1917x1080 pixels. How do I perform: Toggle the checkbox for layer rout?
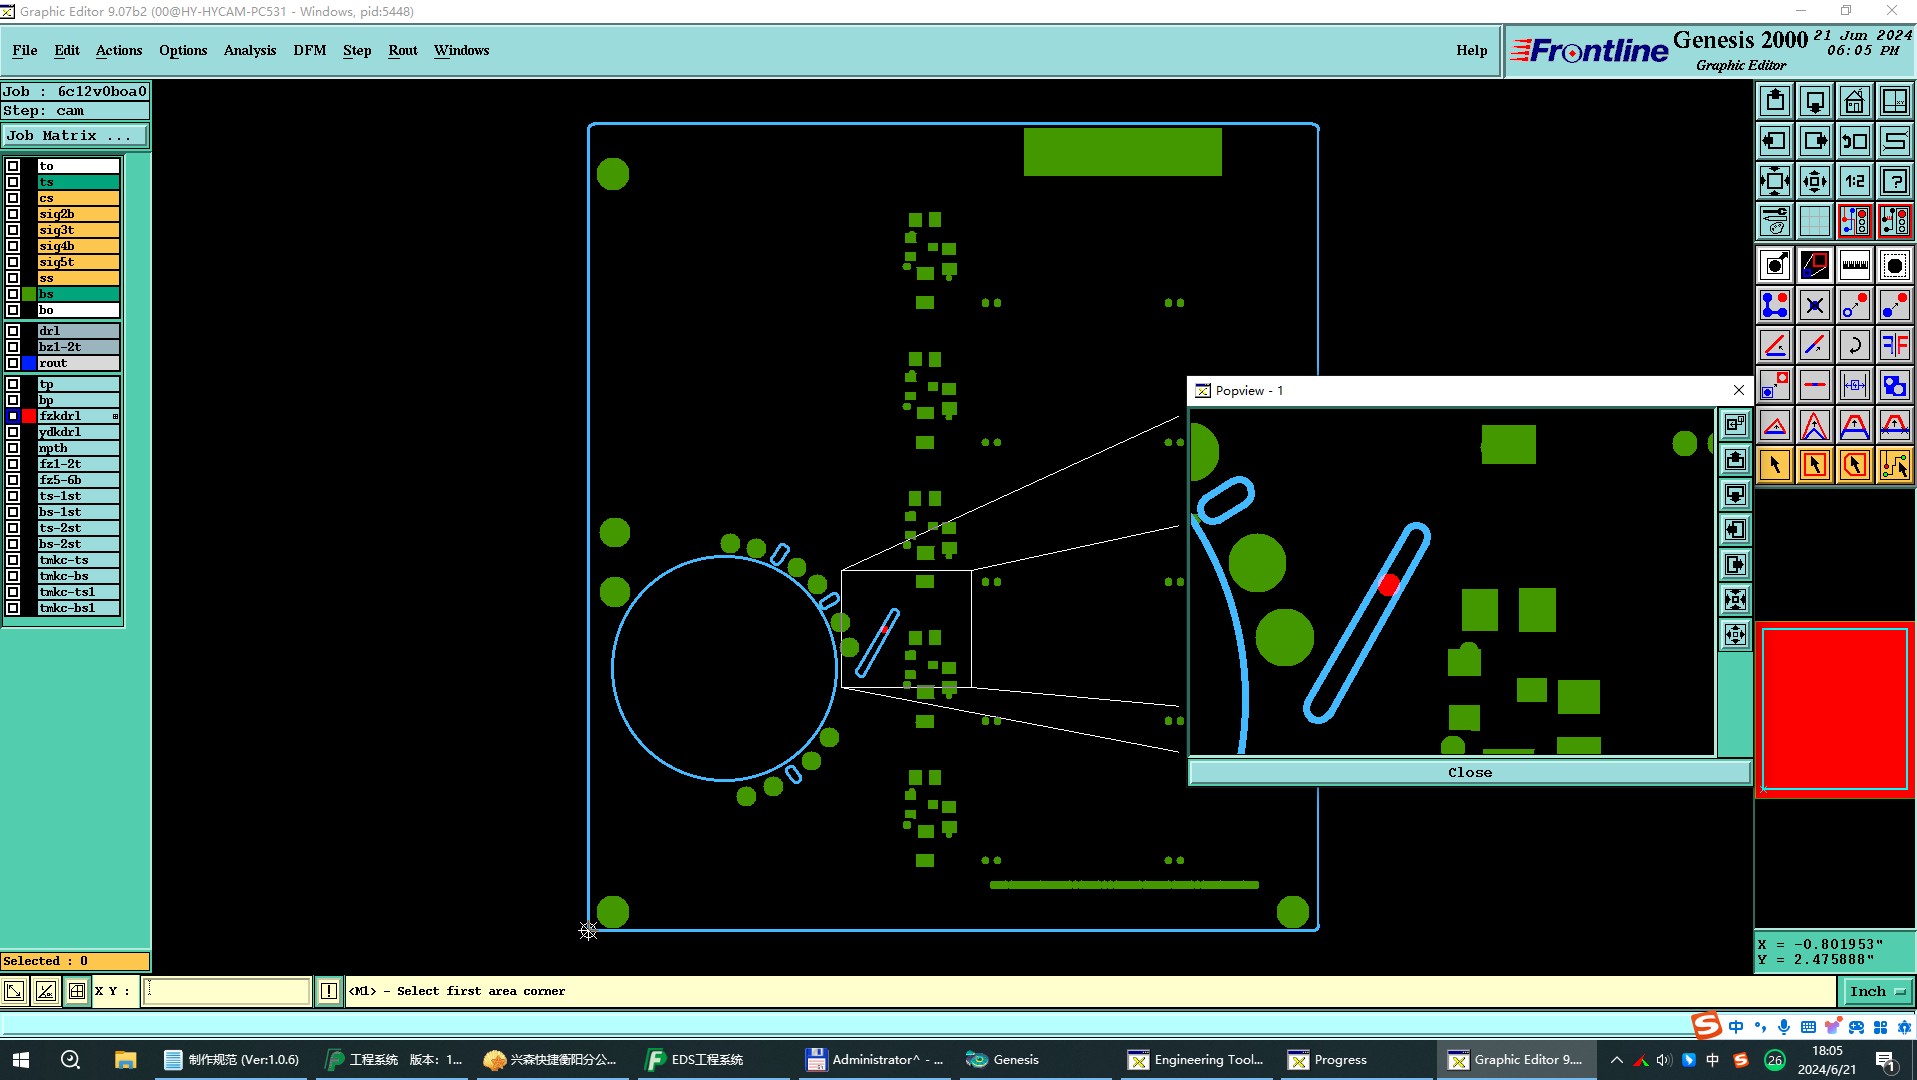tap(13, 363)
